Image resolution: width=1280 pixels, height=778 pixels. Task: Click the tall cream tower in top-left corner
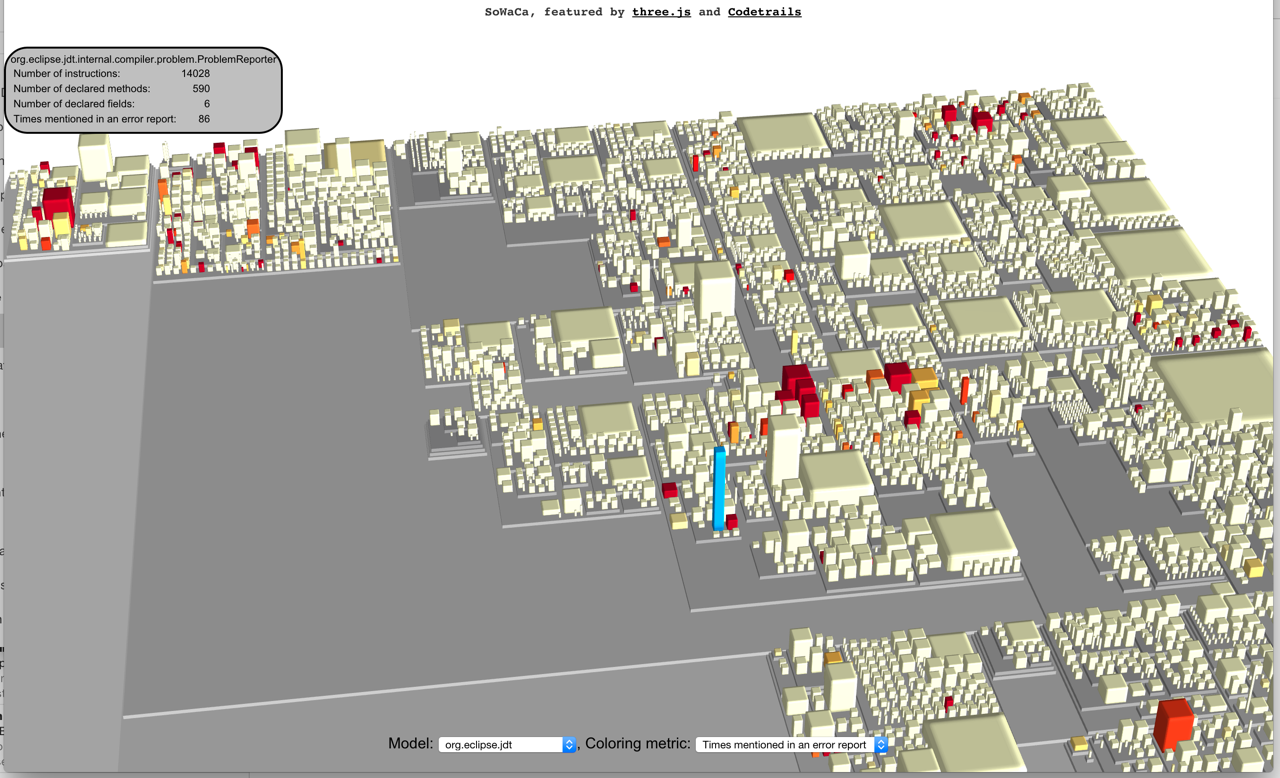pyautogui.click(x=95, y=157)
